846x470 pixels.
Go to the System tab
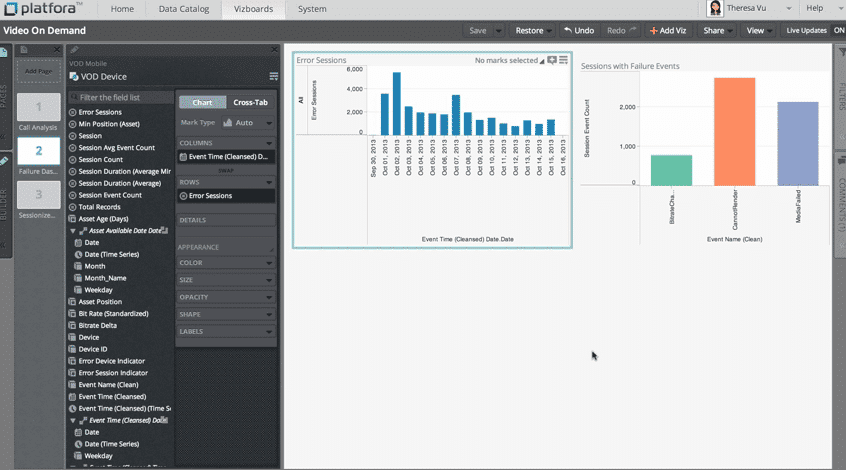[311, 9]
